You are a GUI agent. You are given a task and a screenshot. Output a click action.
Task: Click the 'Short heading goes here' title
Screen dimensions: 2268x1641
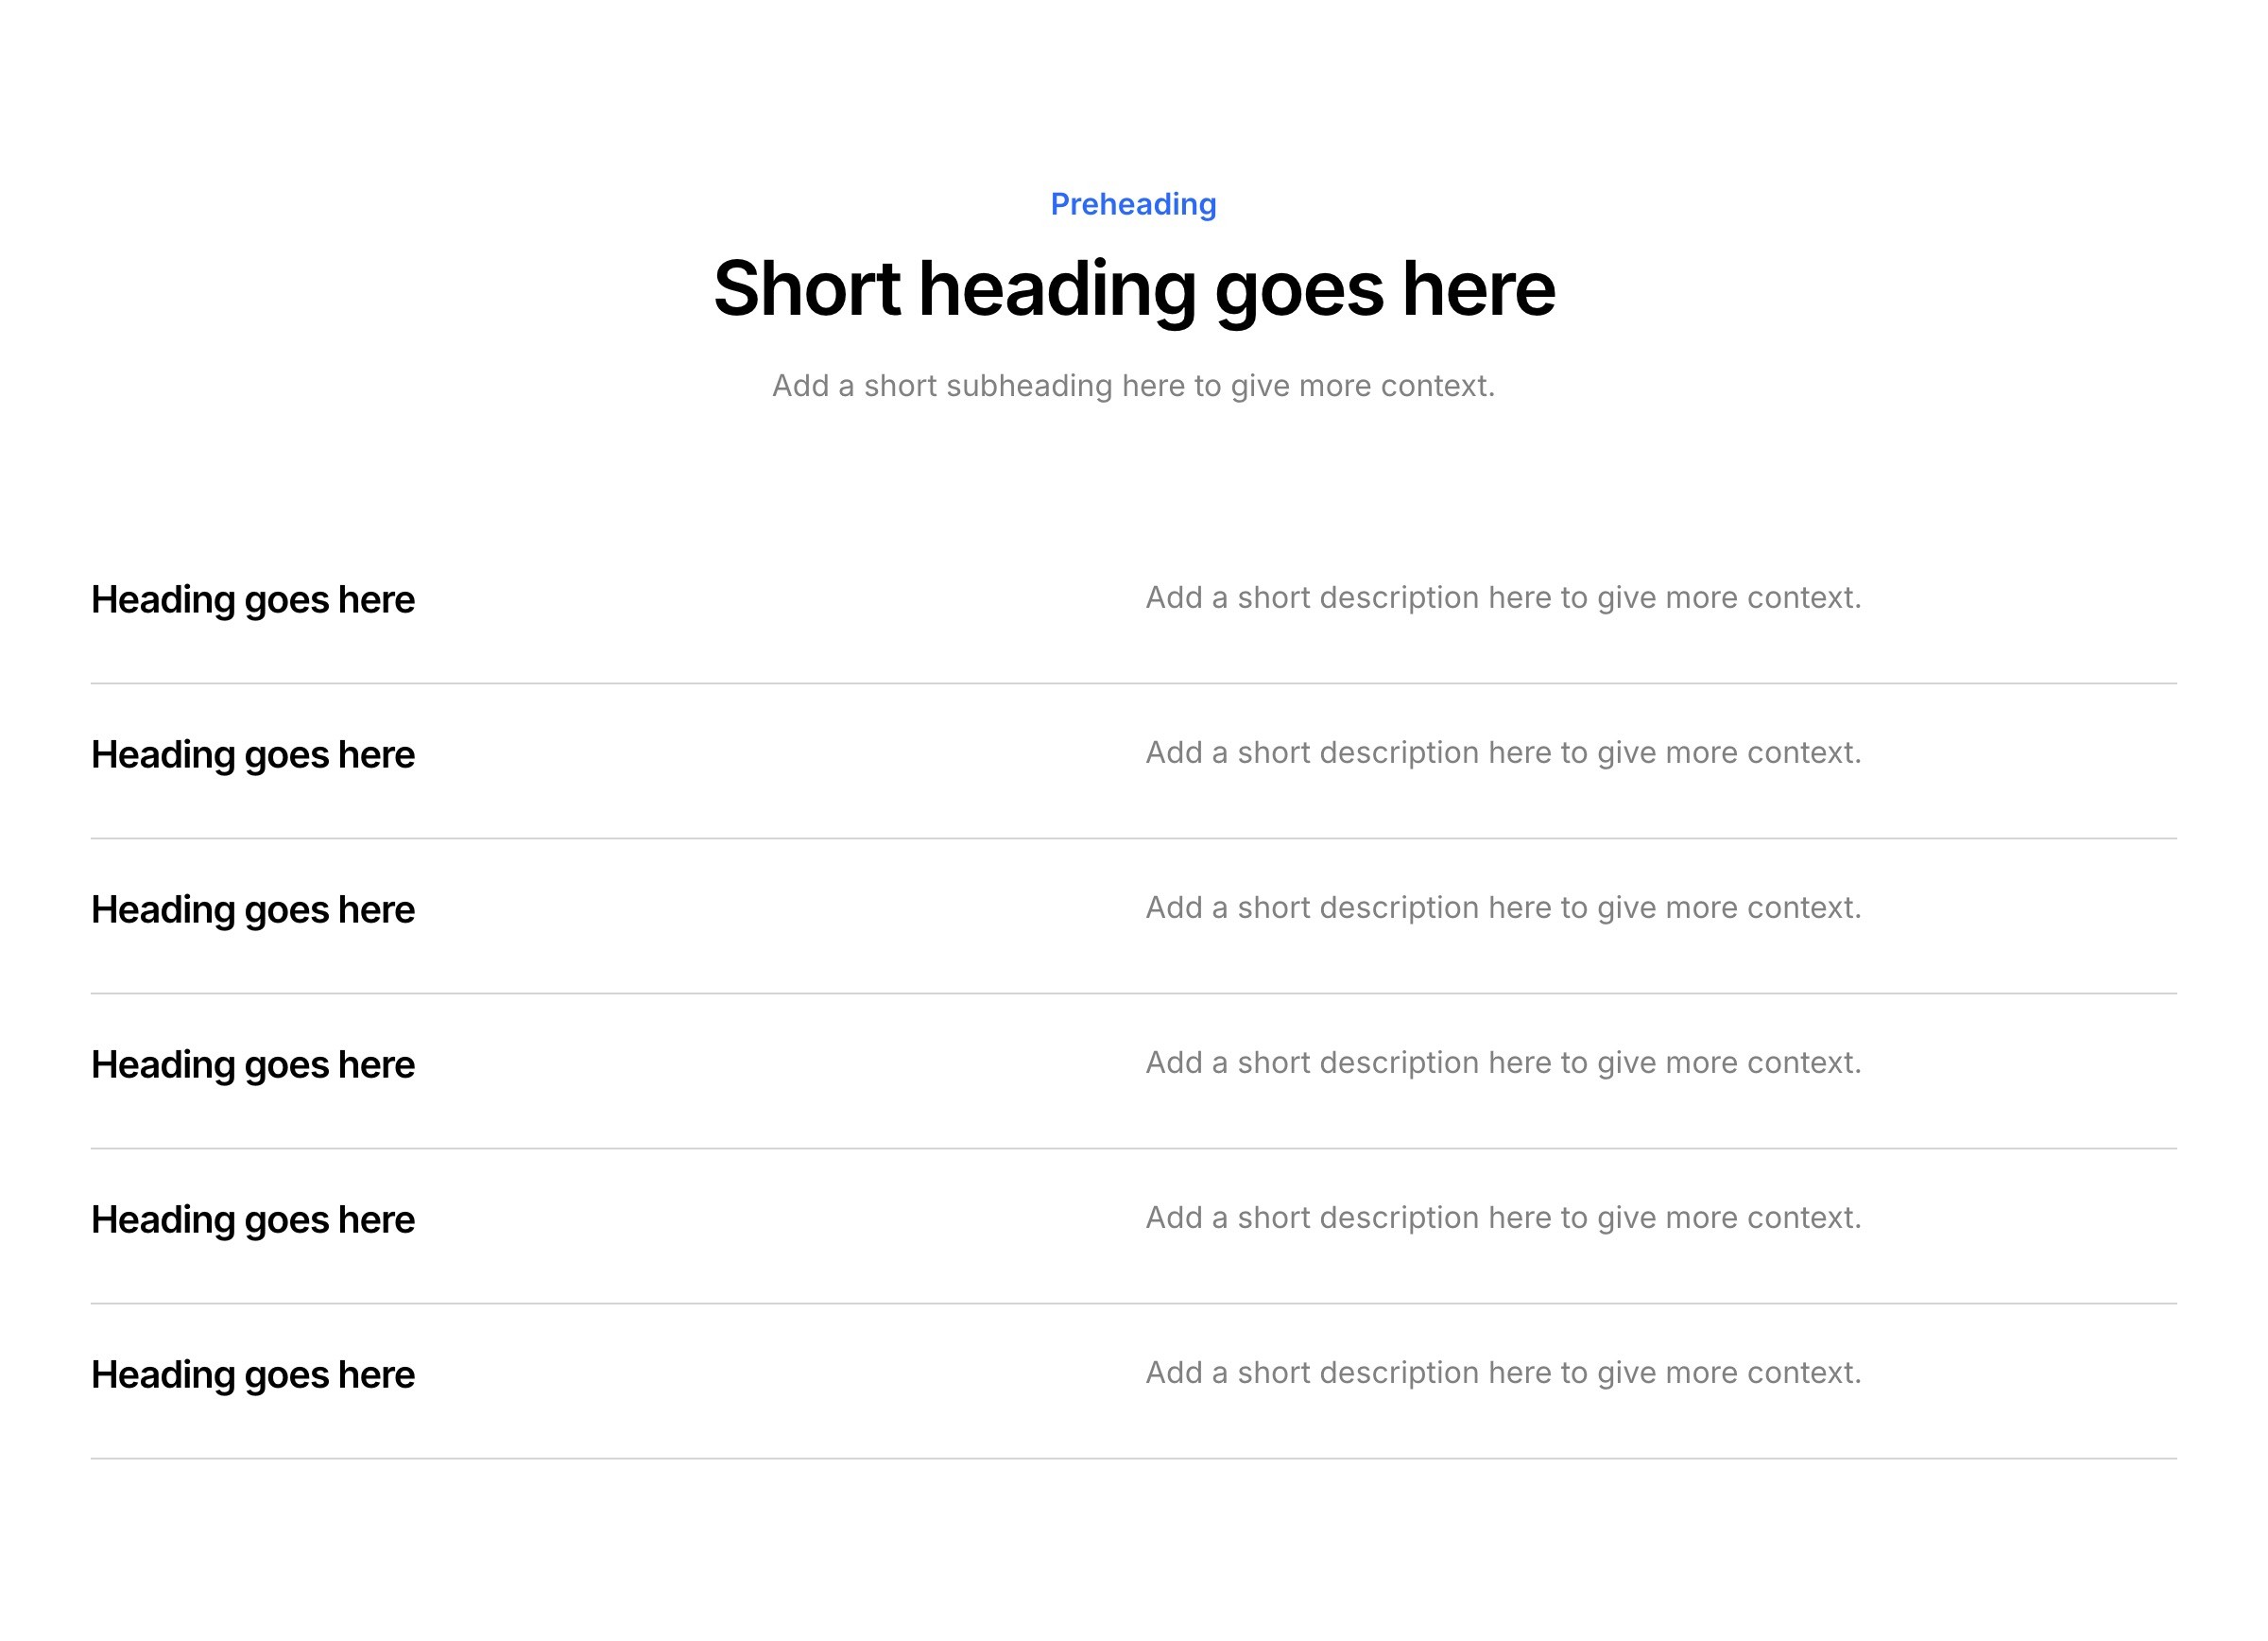pyautogui.click(x=1134, y=288)
